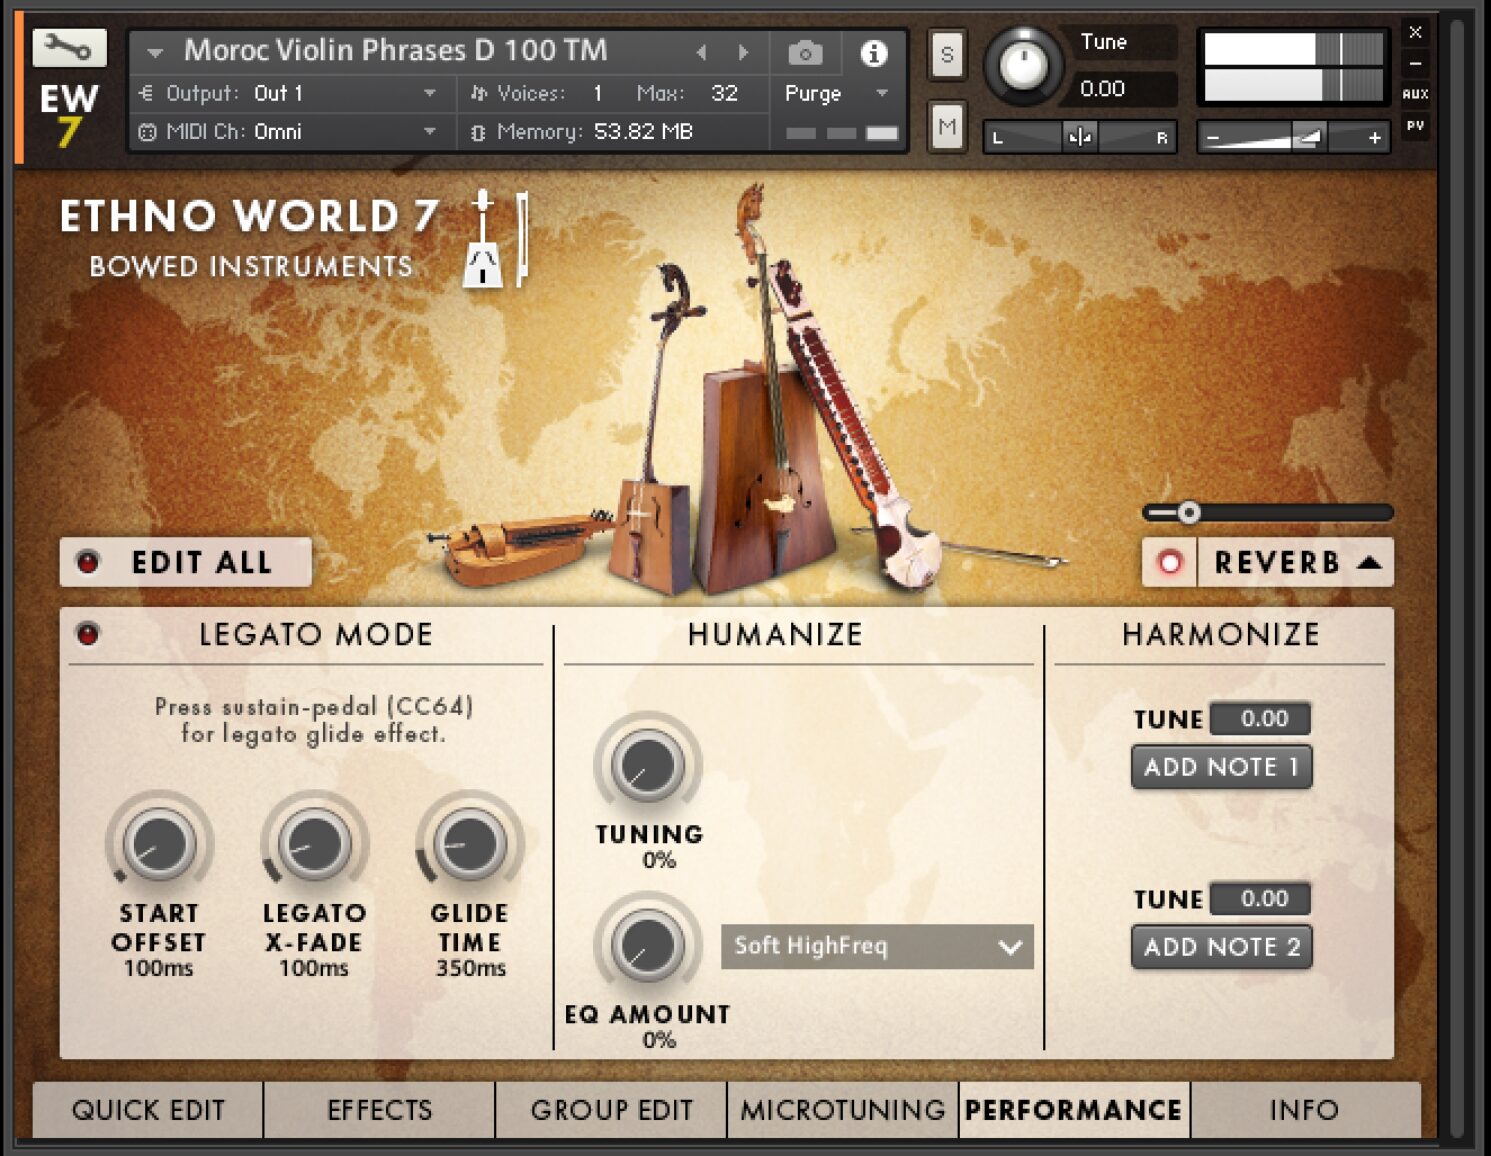The image size is (1491, 1156).
Task: Click the Add Note 1 button
Action: [1221, 767]
